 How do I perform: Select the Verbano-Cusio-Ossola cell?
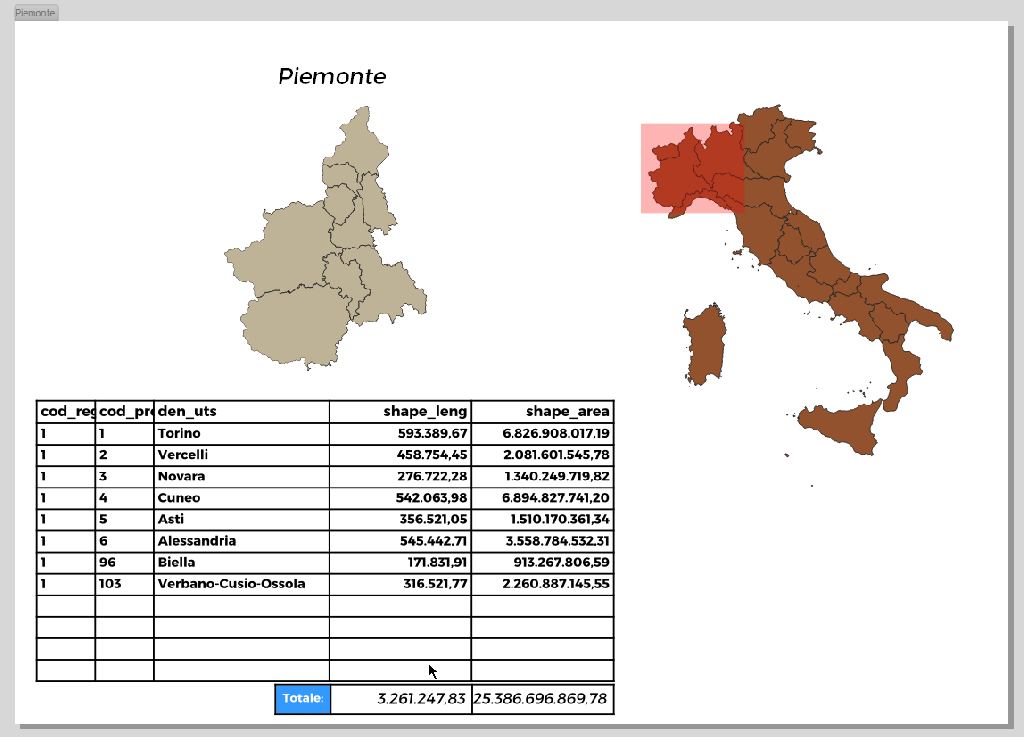tap(231, 584)
